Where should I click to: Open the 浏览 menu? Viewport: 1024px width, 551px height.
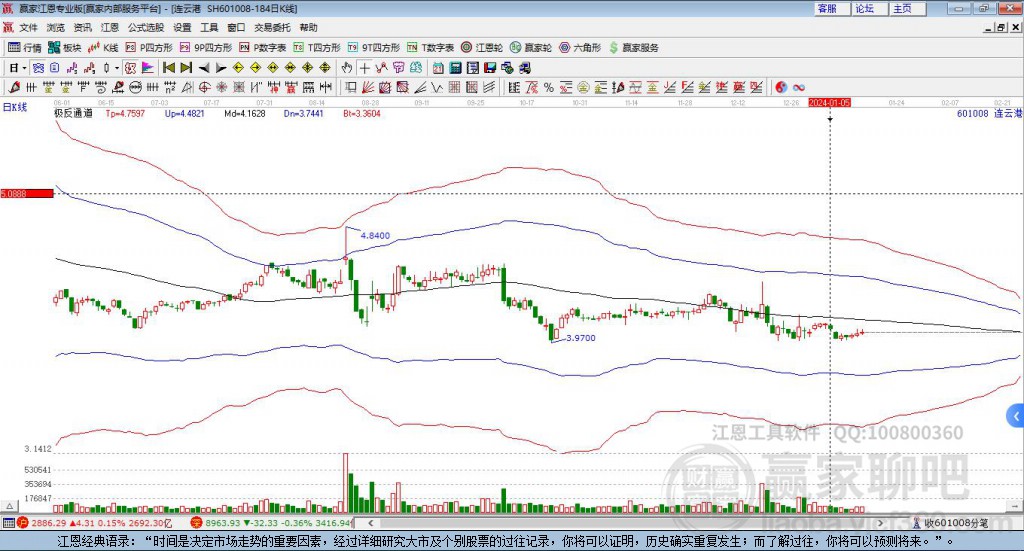pyautogui.click(x=56, y=27)
